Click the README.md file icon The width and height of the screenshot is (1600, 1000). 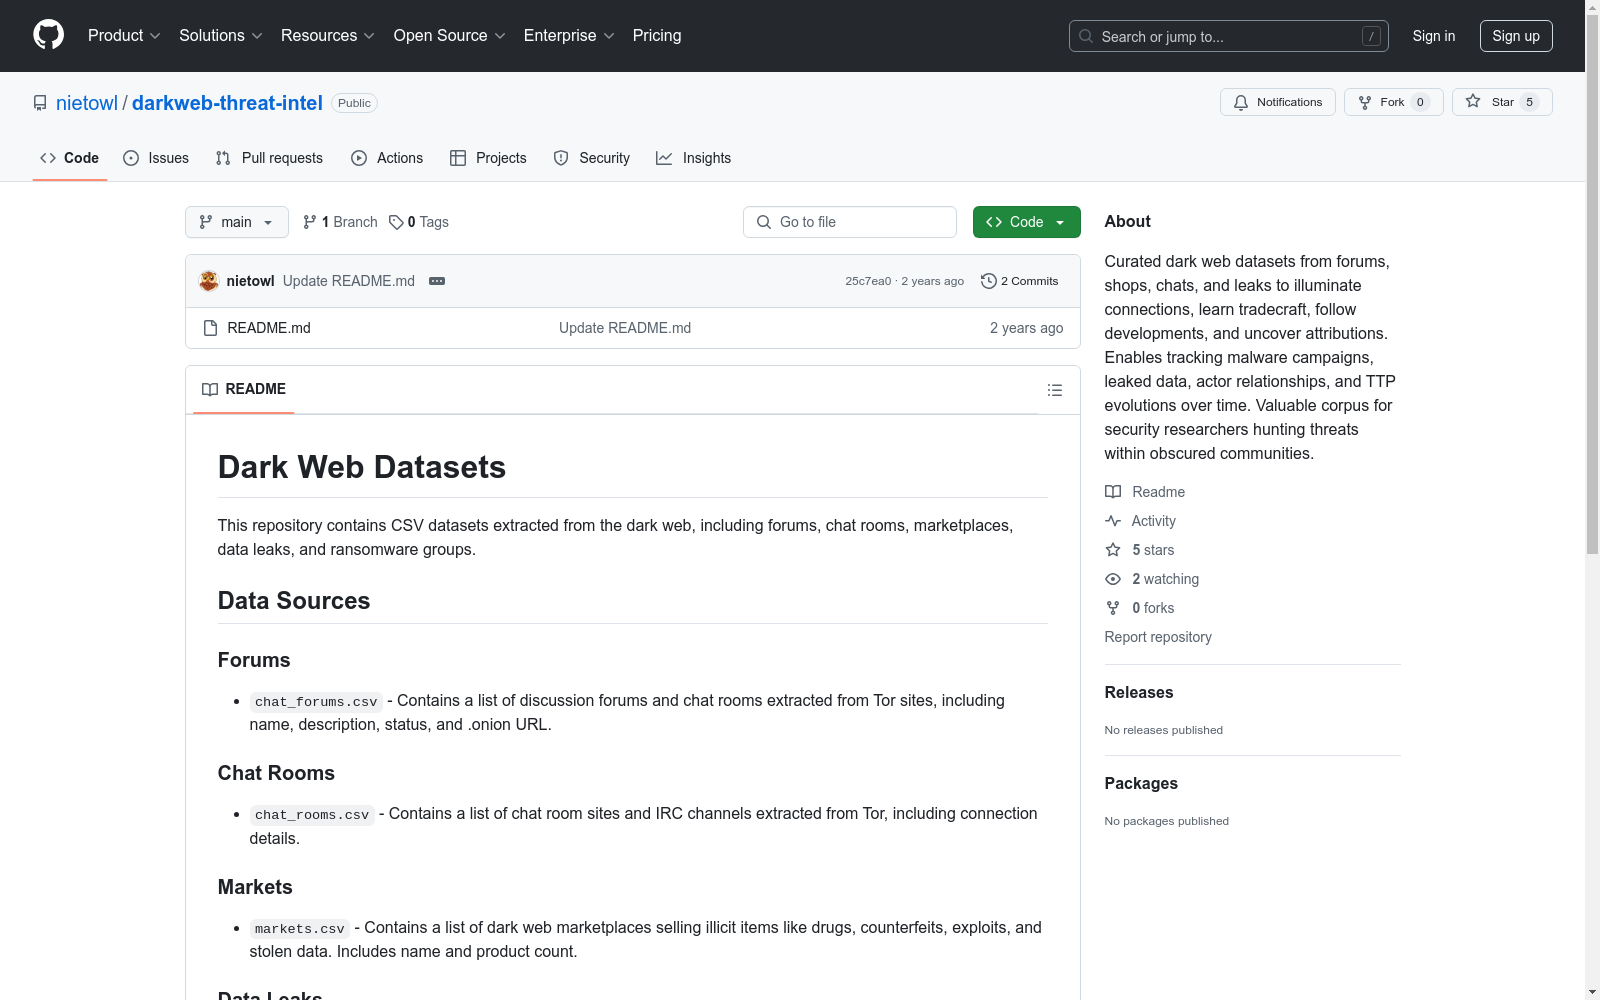(x=210, y=328)
